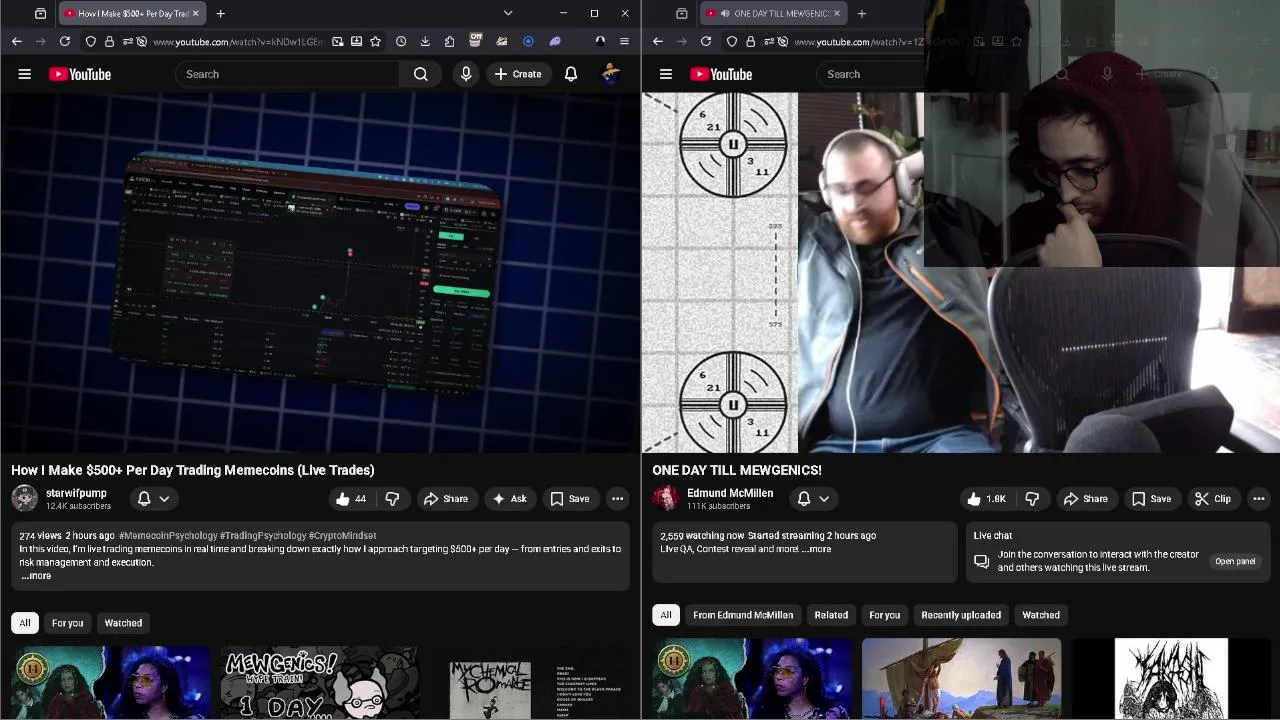
Task: Open new tab in left window
Action: tap(220, 13)
